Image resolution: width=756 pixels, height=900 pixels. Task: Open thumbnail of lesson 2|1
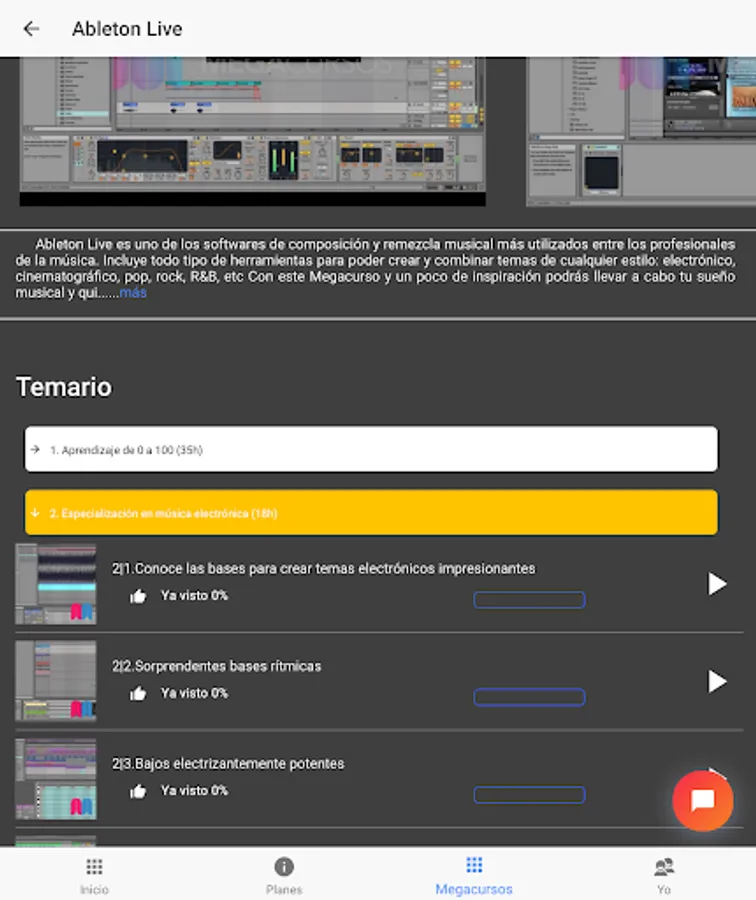[56, 584]
